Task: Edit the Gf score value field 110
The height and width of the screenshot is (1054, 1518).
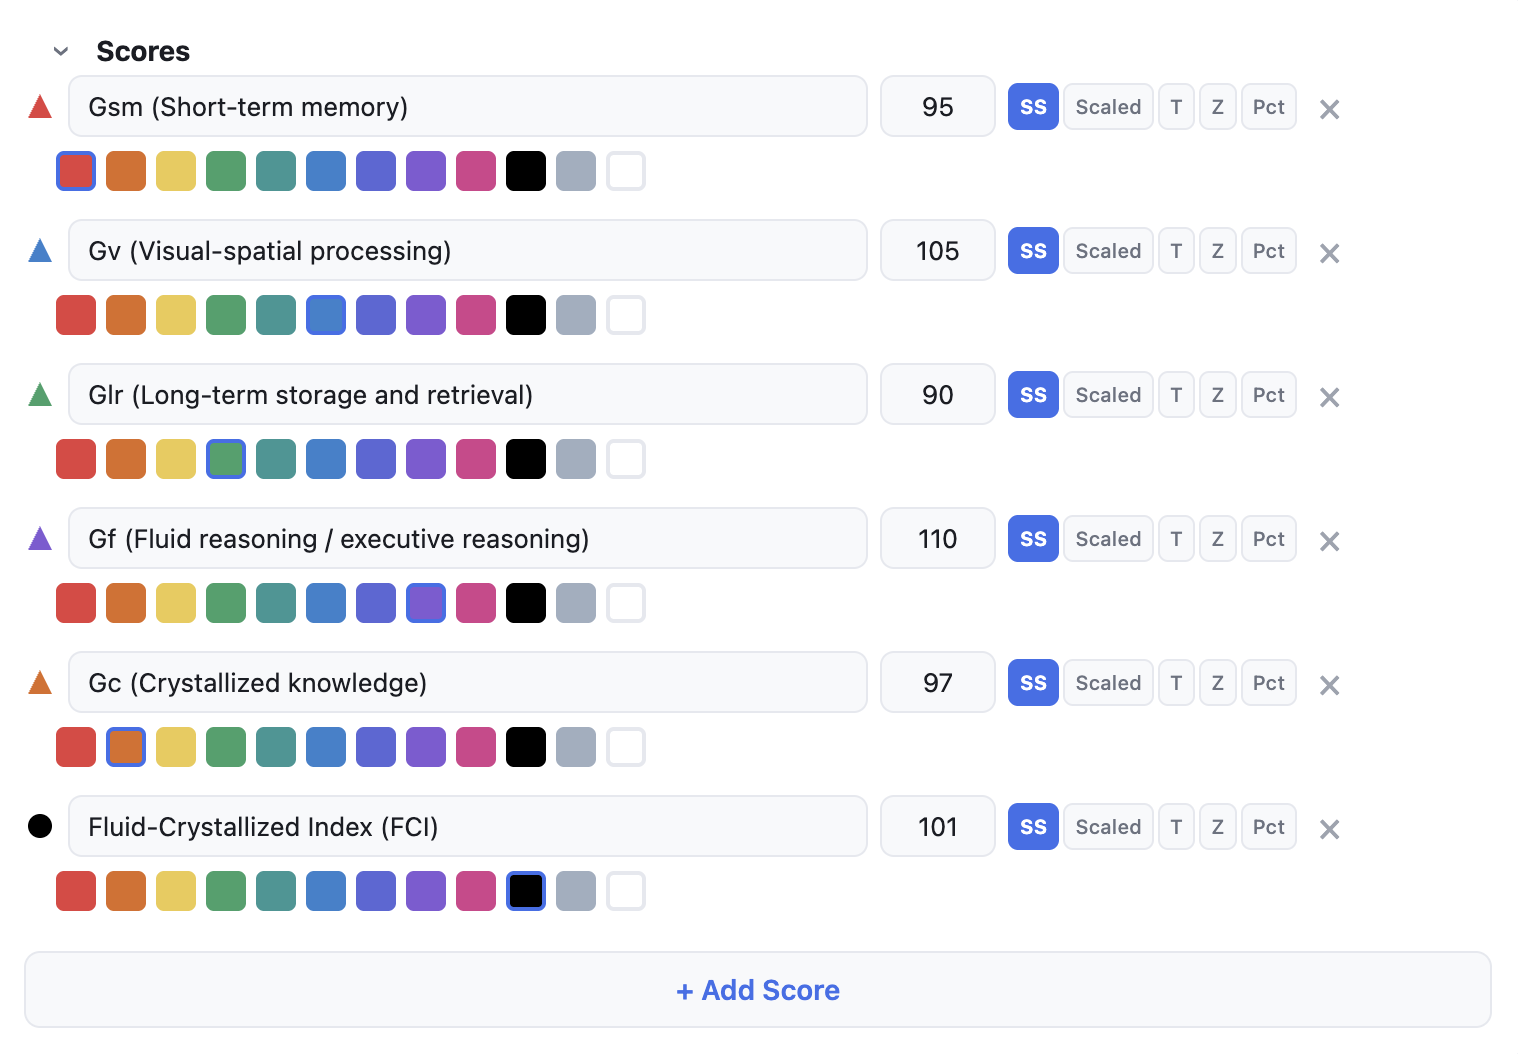Action: click(937, 539)
